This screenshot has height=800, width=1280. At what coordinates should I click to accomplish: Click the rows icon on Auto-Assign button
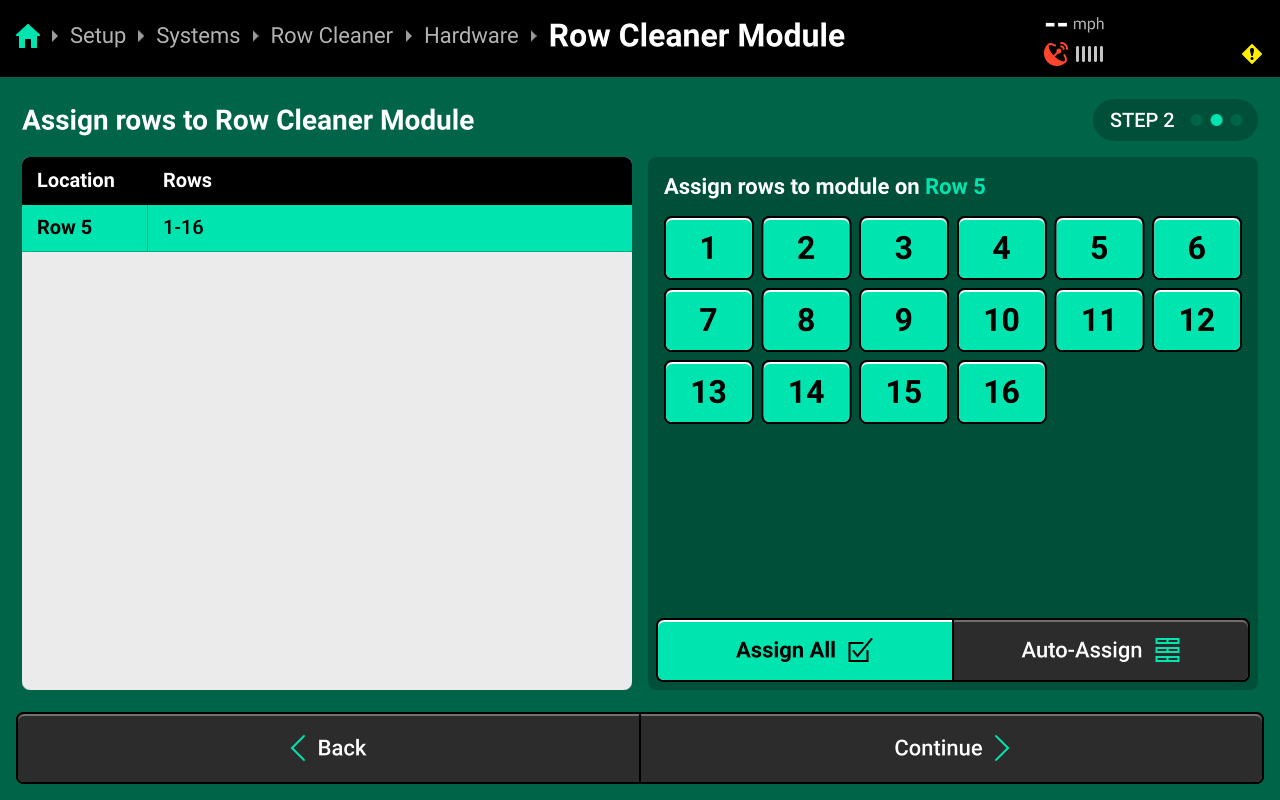tap(1166, 650)
